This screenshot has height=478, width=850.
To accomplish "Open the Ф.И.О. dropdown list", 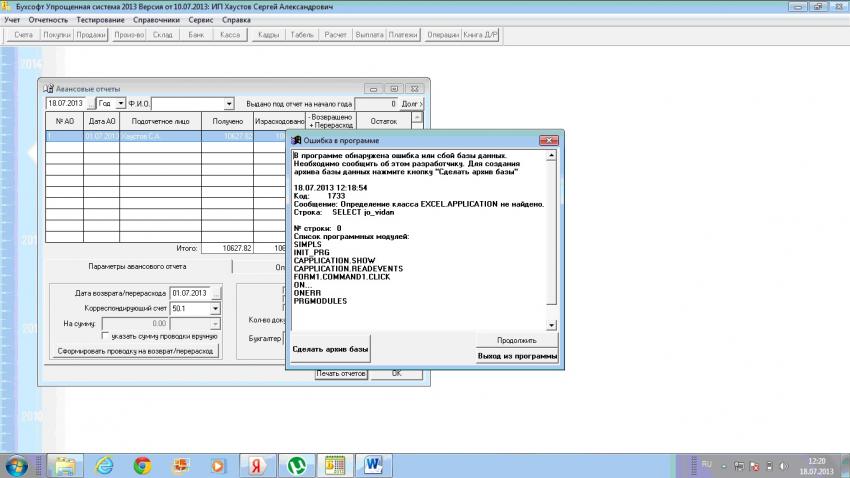I will (229, 103).
